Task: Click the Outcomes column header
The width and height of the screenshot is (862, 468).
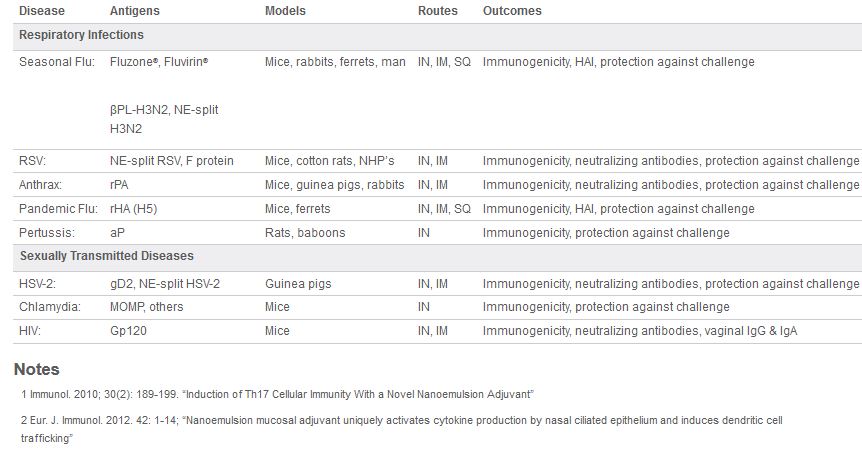Action: point(512,11)
